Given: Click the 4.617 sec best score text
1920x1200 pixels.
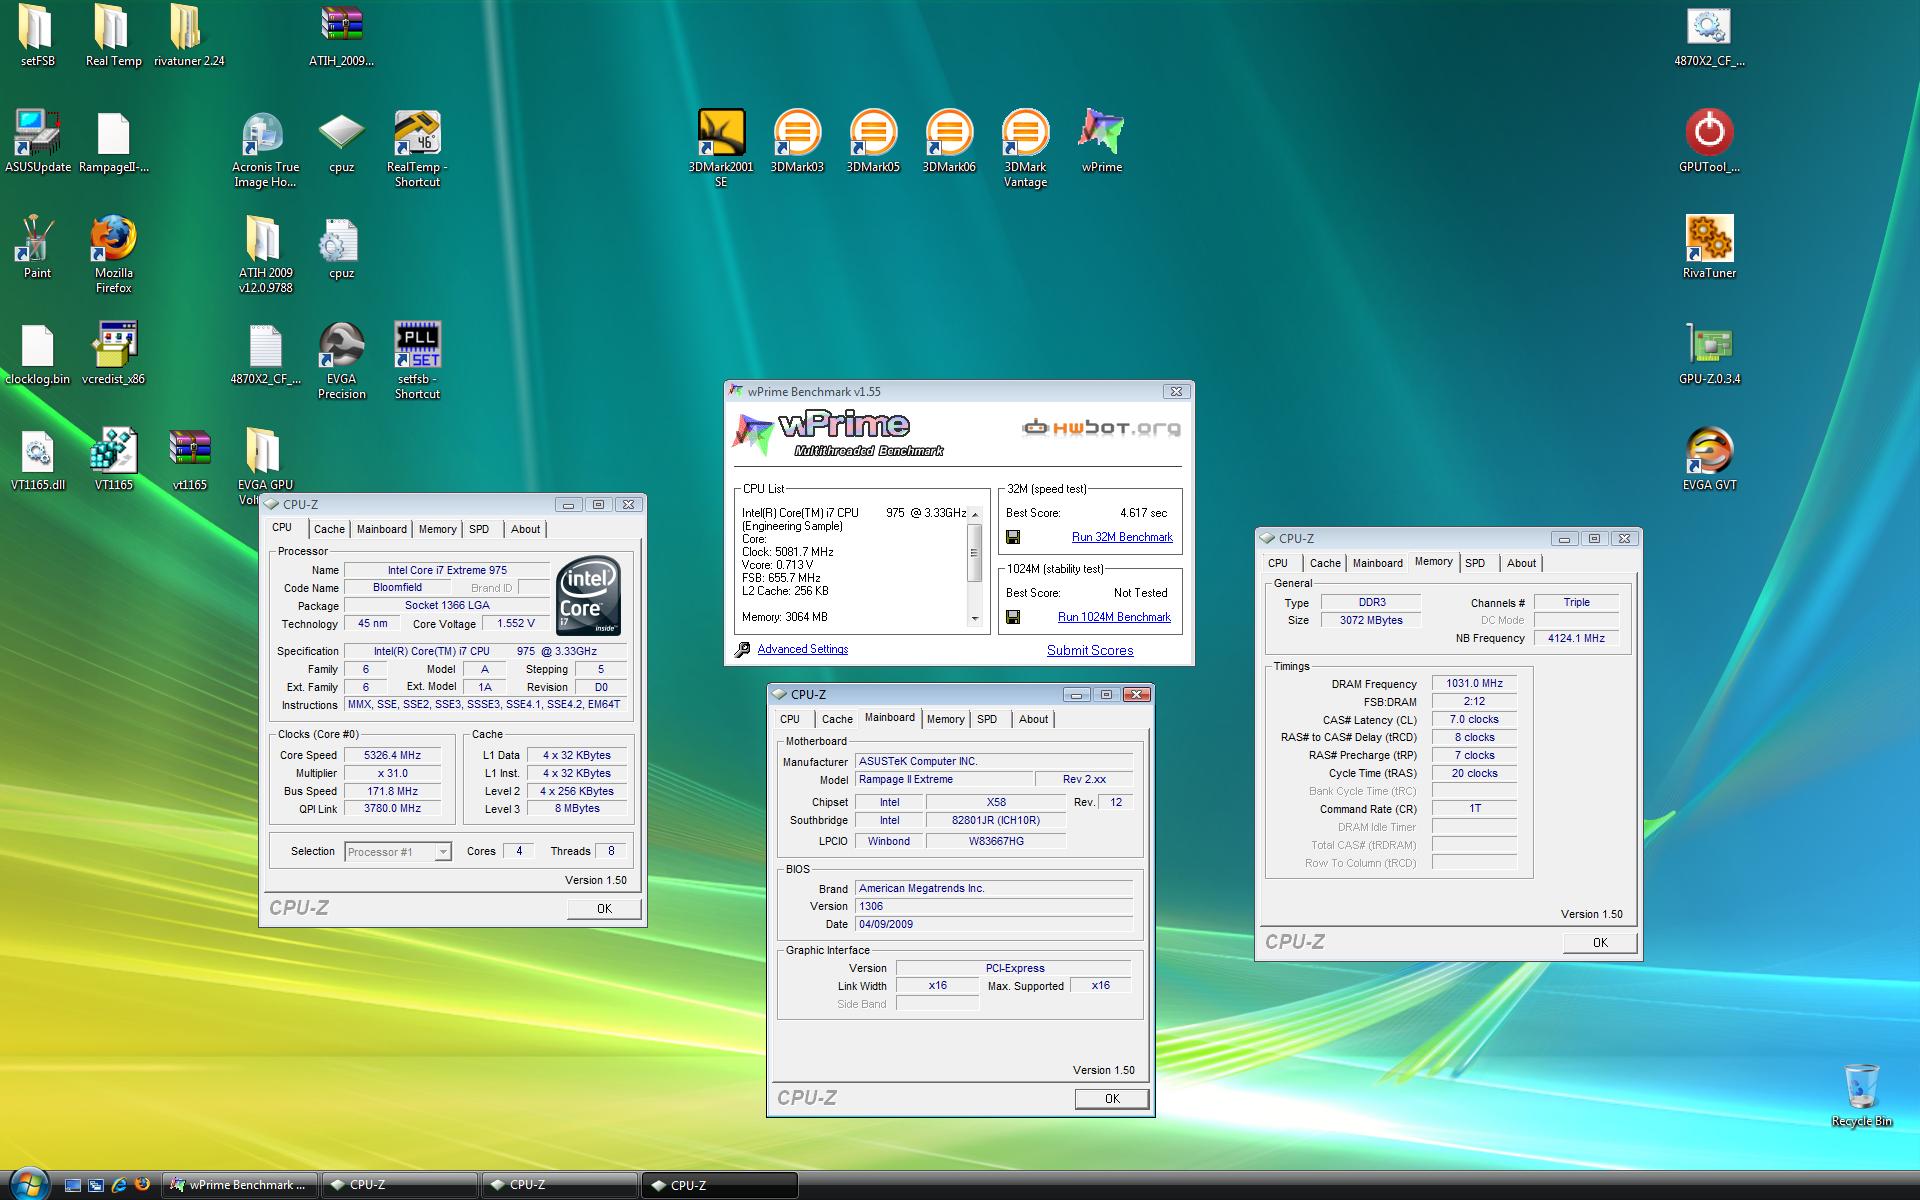Looking at the screenshot, I should point(1143,513).
